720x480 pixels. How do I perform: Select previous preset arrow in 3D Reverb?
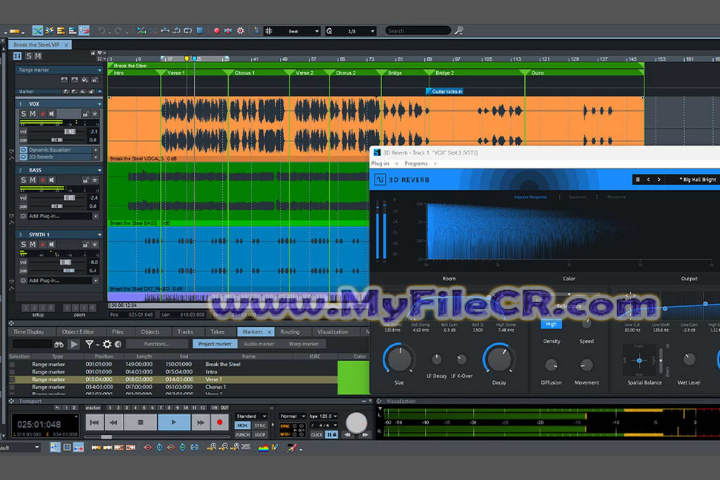click(x=648, y=180)
